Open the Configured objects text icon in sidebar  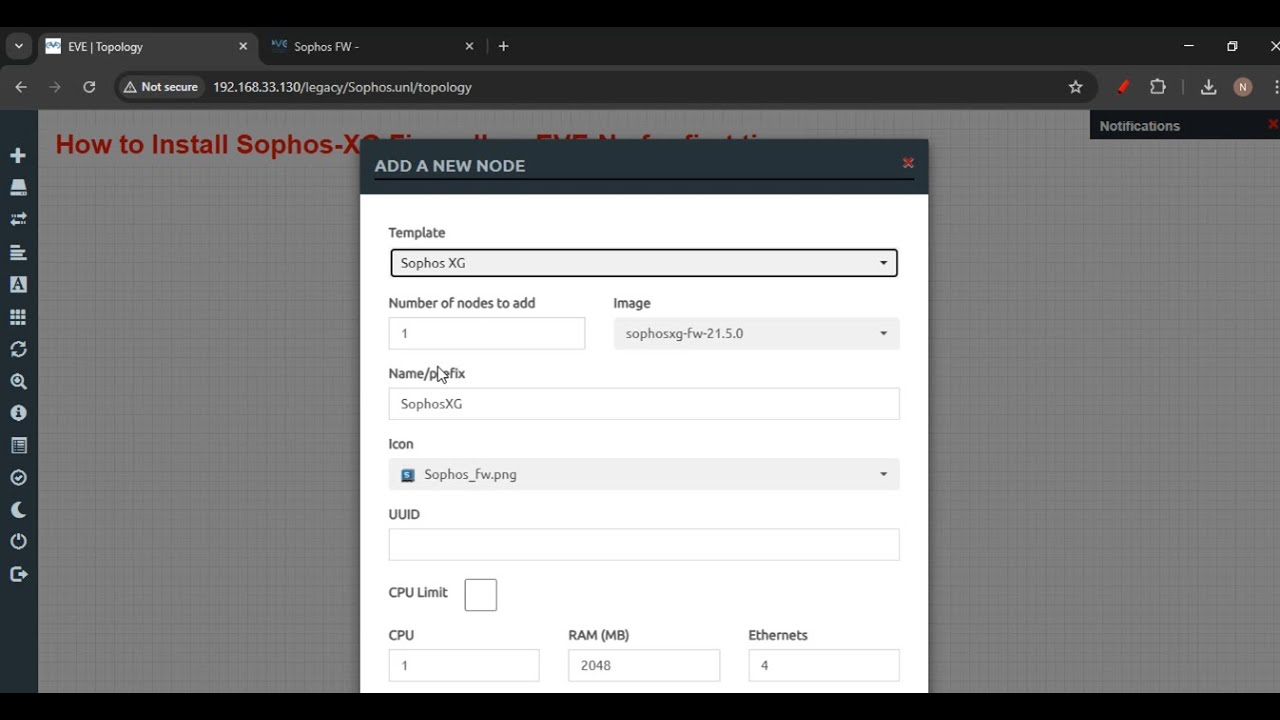pyautogui.click(x=18, y=284)
